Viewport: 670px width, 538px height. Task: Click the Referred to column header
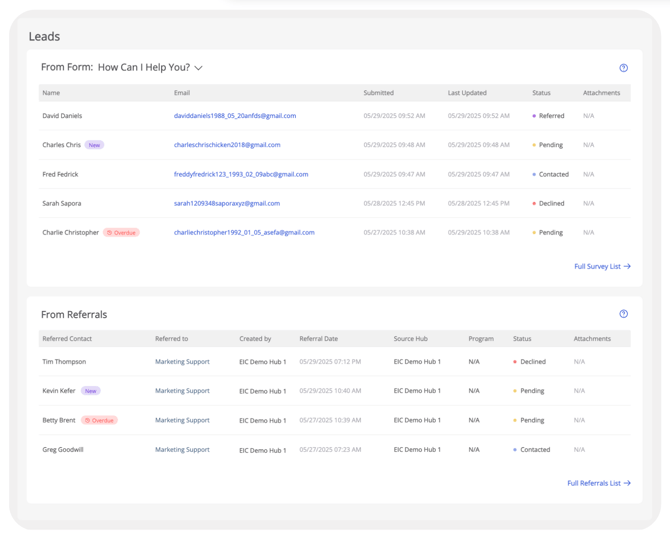[x=171, y=338]
